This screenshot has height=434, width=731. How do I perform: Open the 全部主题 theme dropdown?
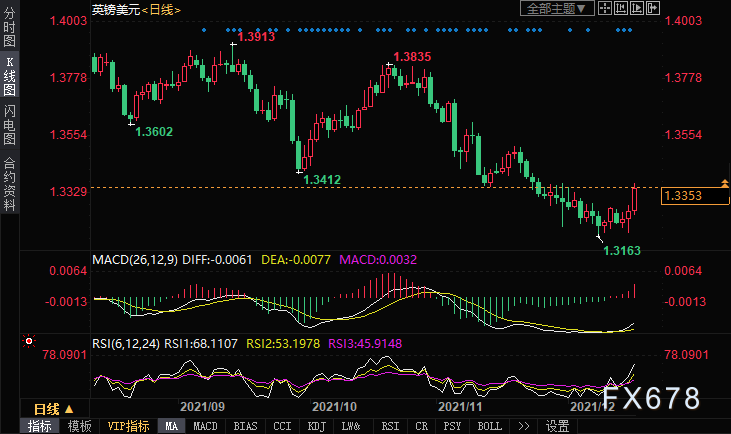coord(557,8)
